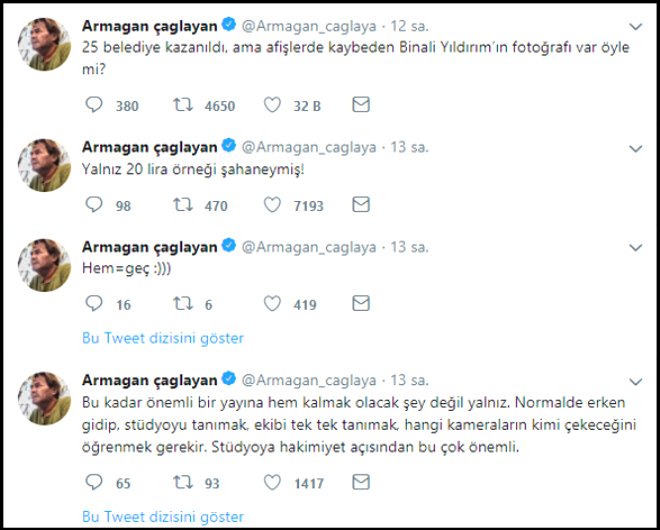The height and width of the screenshot is (530, 660).
Task: Send the 25 belediye tweet via message
Action: click(x=361, y=104)
